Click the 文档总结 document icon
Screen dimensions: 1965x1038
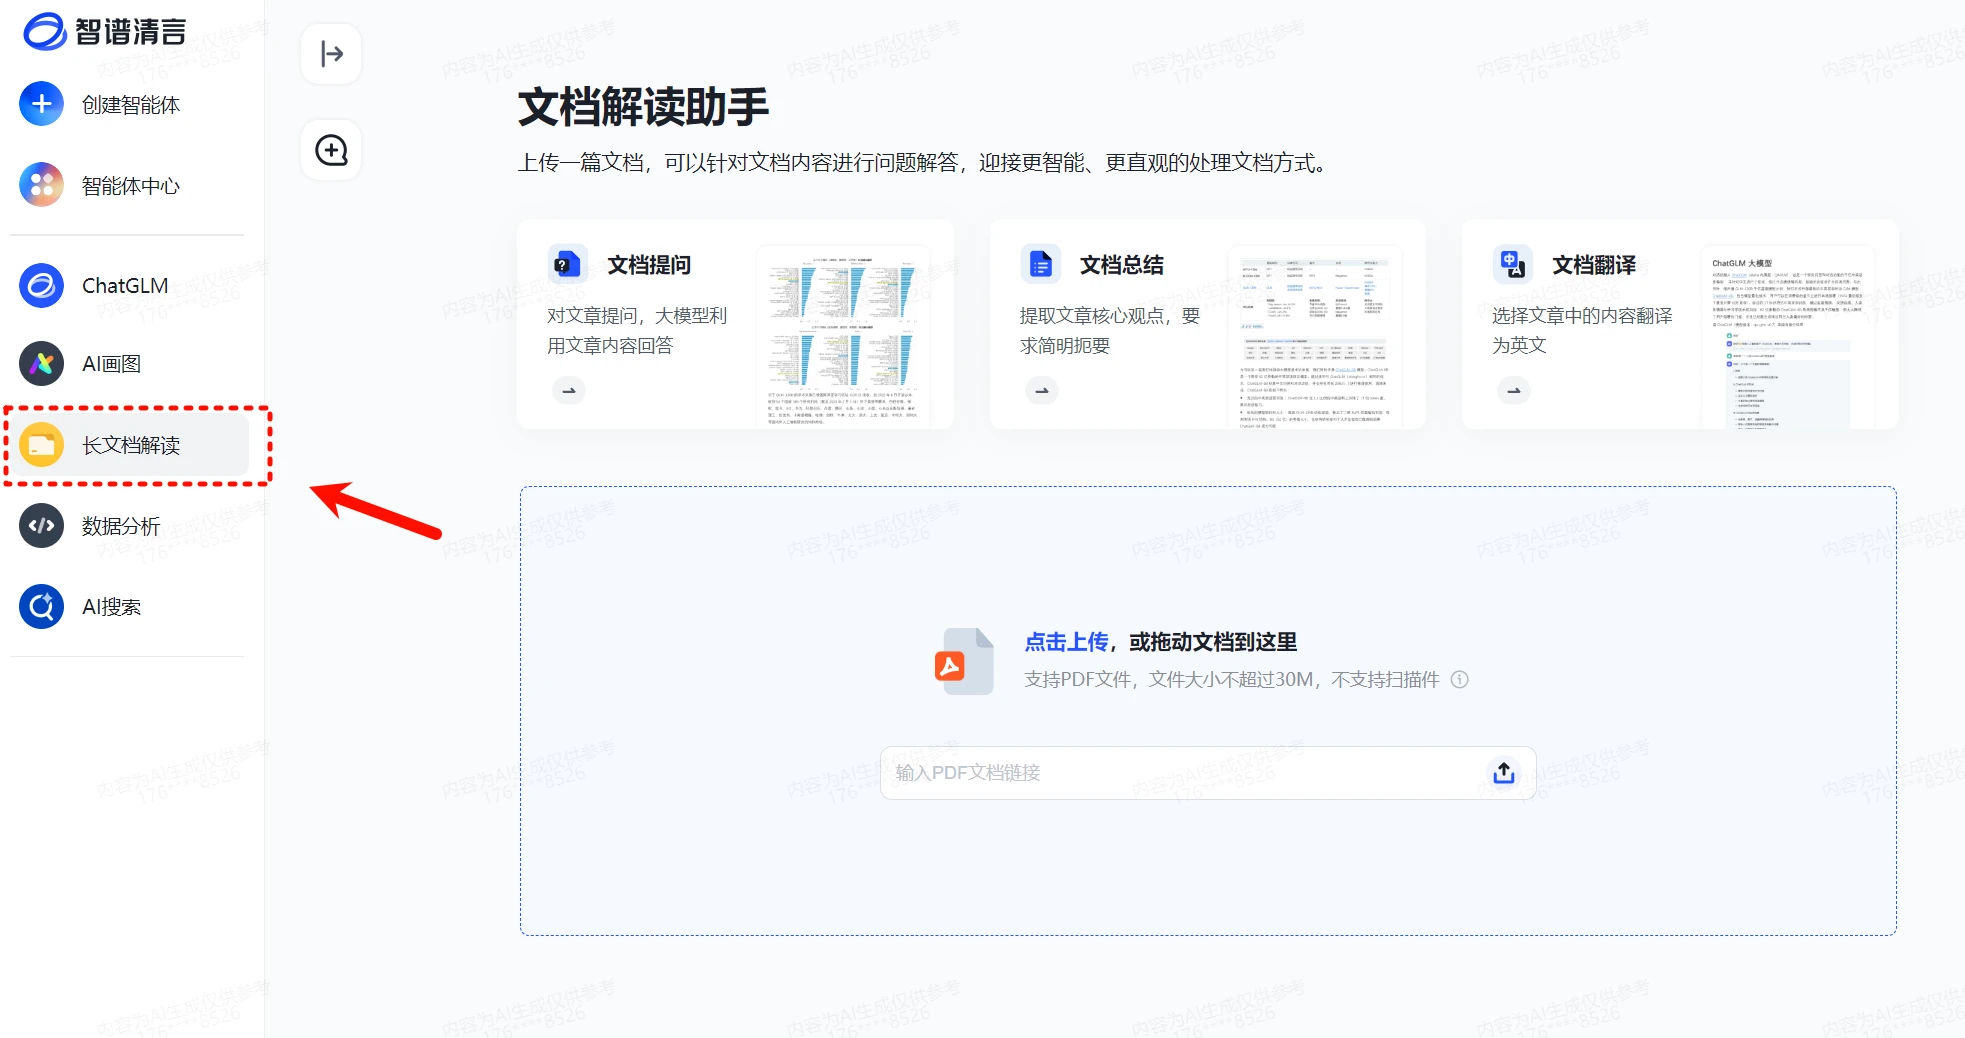1040,264
